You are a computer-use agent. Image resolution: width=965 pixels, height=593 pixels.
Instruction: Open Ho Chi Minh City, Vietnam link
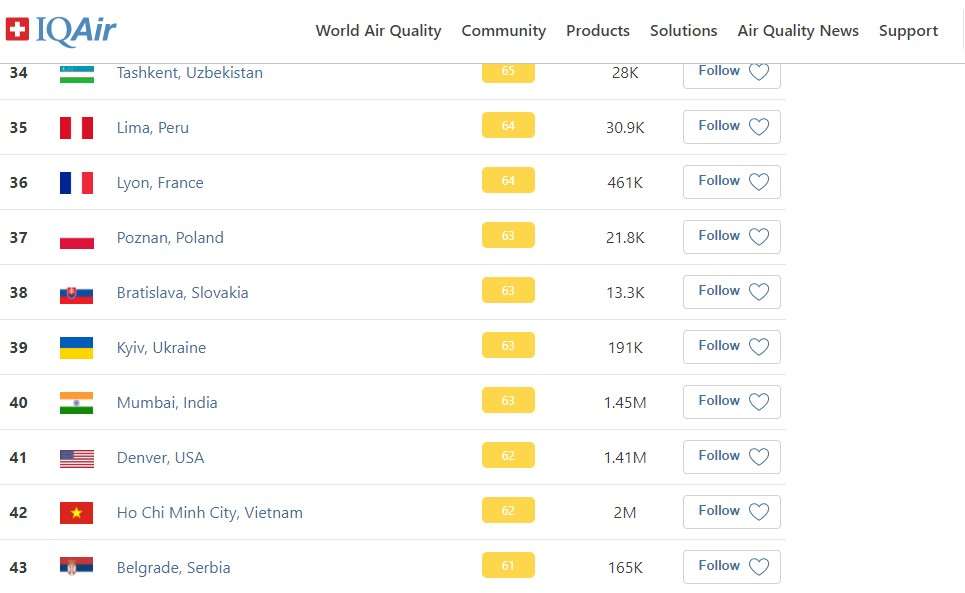209,513
